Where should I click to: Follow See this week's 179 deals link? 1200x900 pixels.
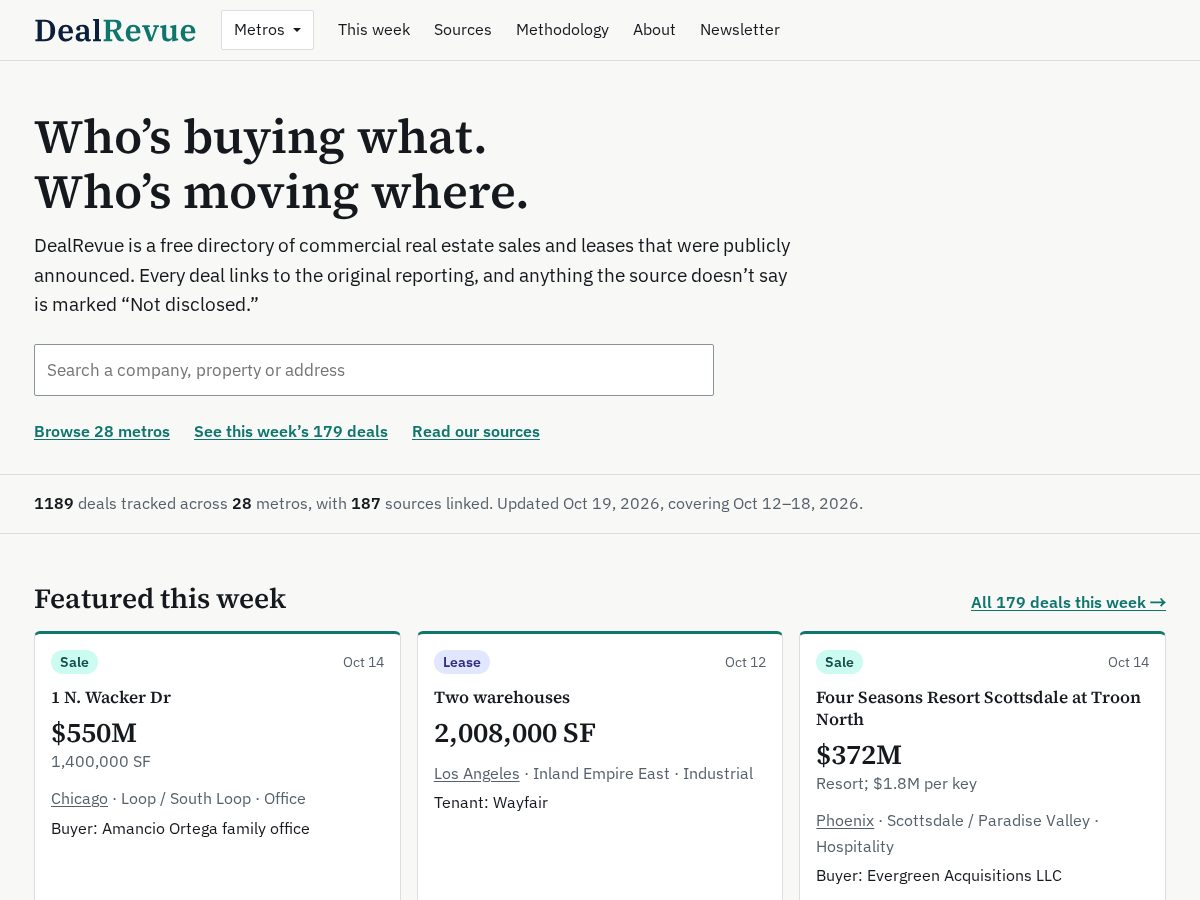point(291,432)
